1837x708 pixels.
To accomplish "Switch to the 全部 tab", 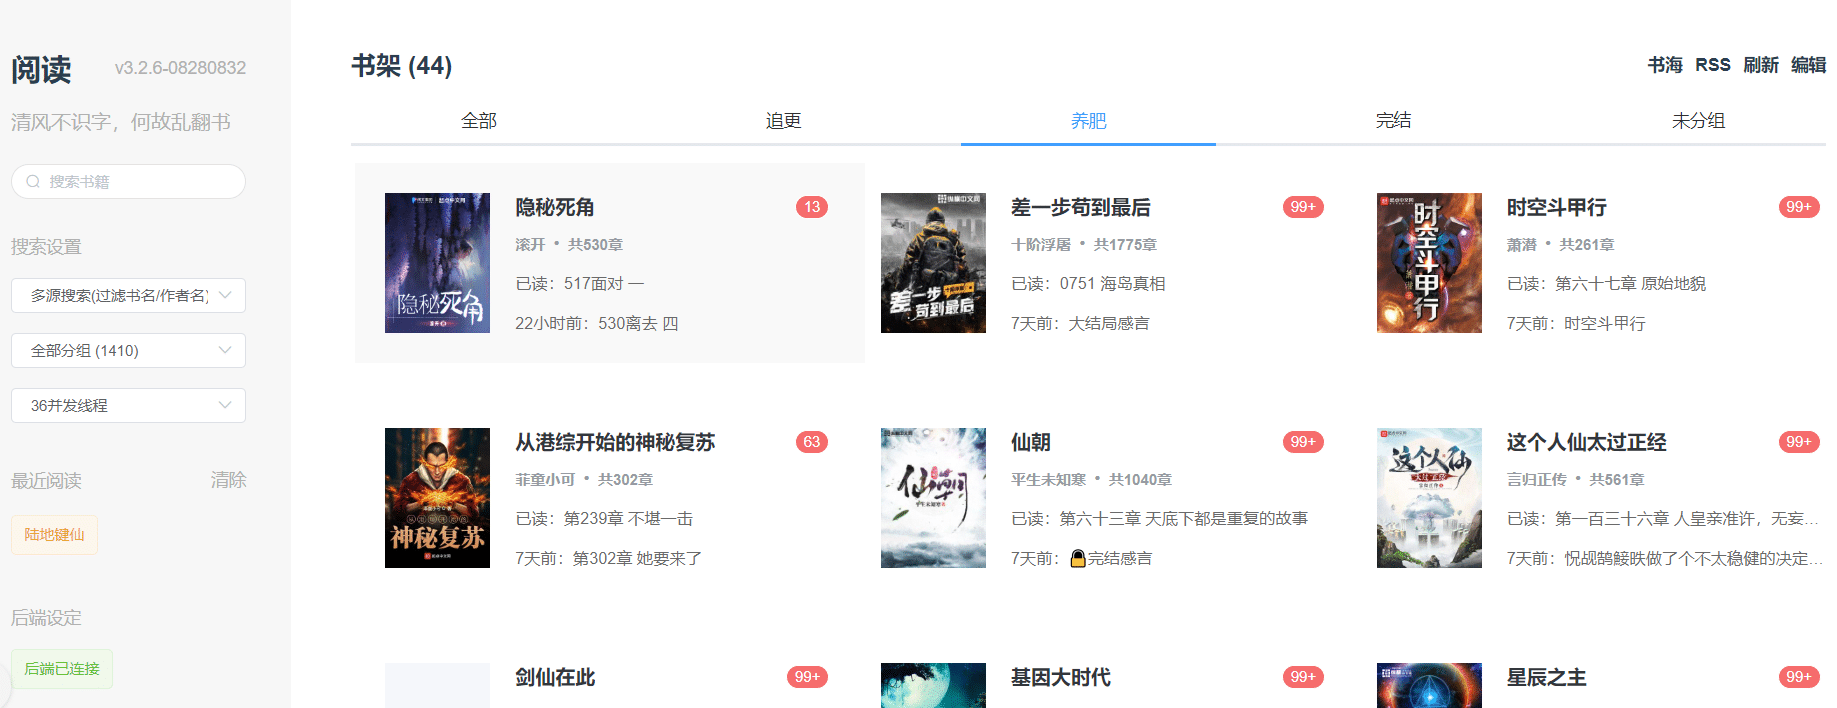I will pos(479,121).
